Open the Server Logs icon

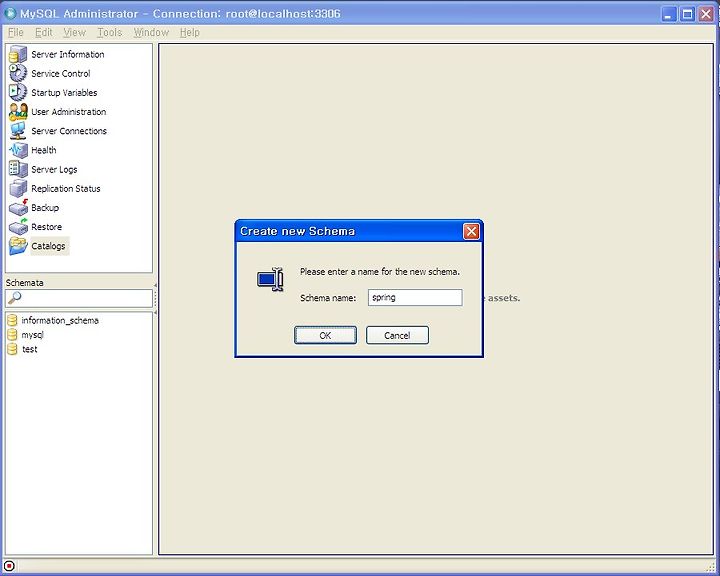tap(18, 169)
